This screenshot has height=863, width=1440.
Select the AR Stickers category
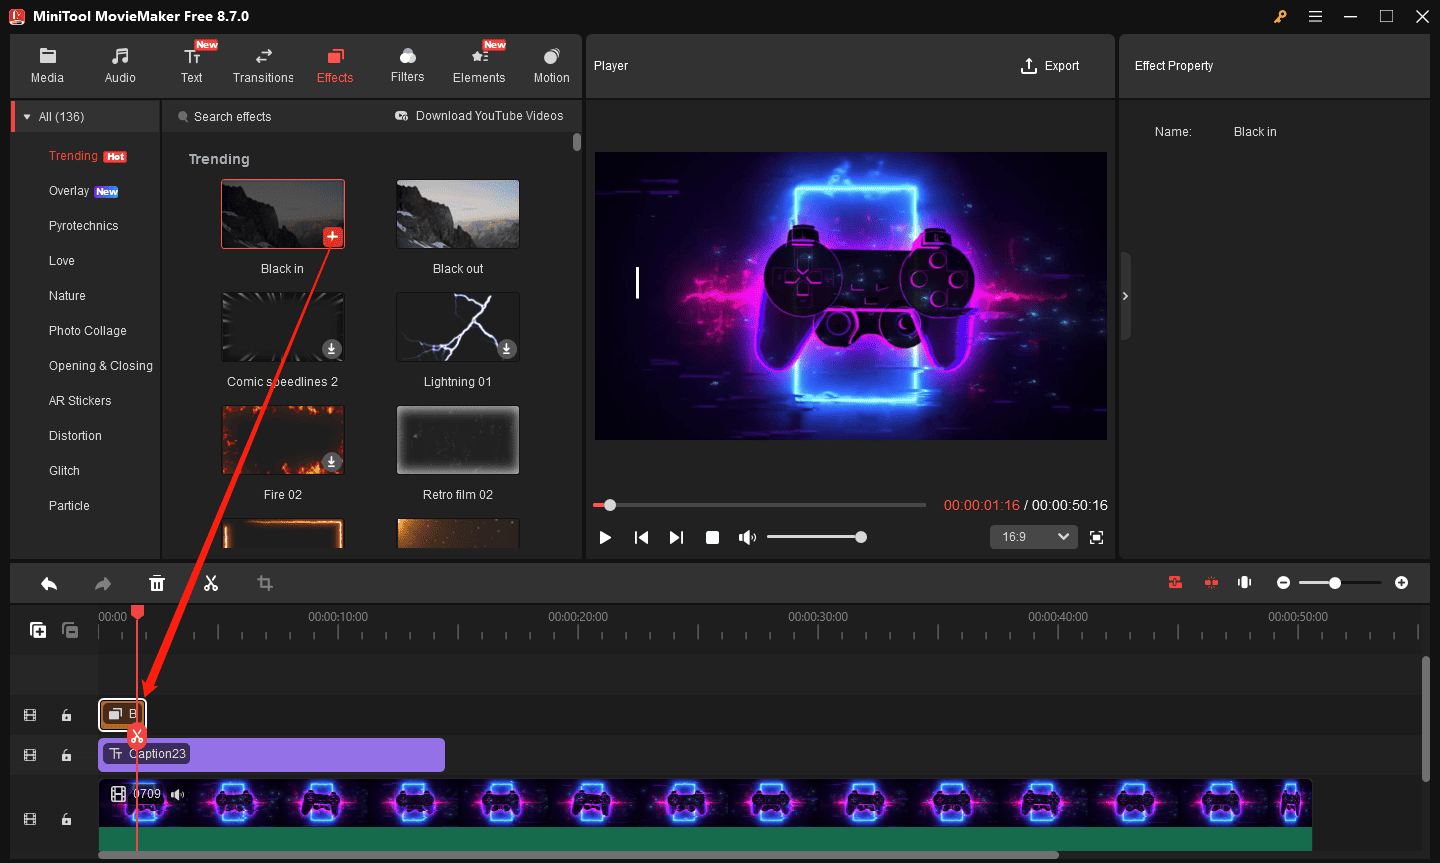[80, 401]
